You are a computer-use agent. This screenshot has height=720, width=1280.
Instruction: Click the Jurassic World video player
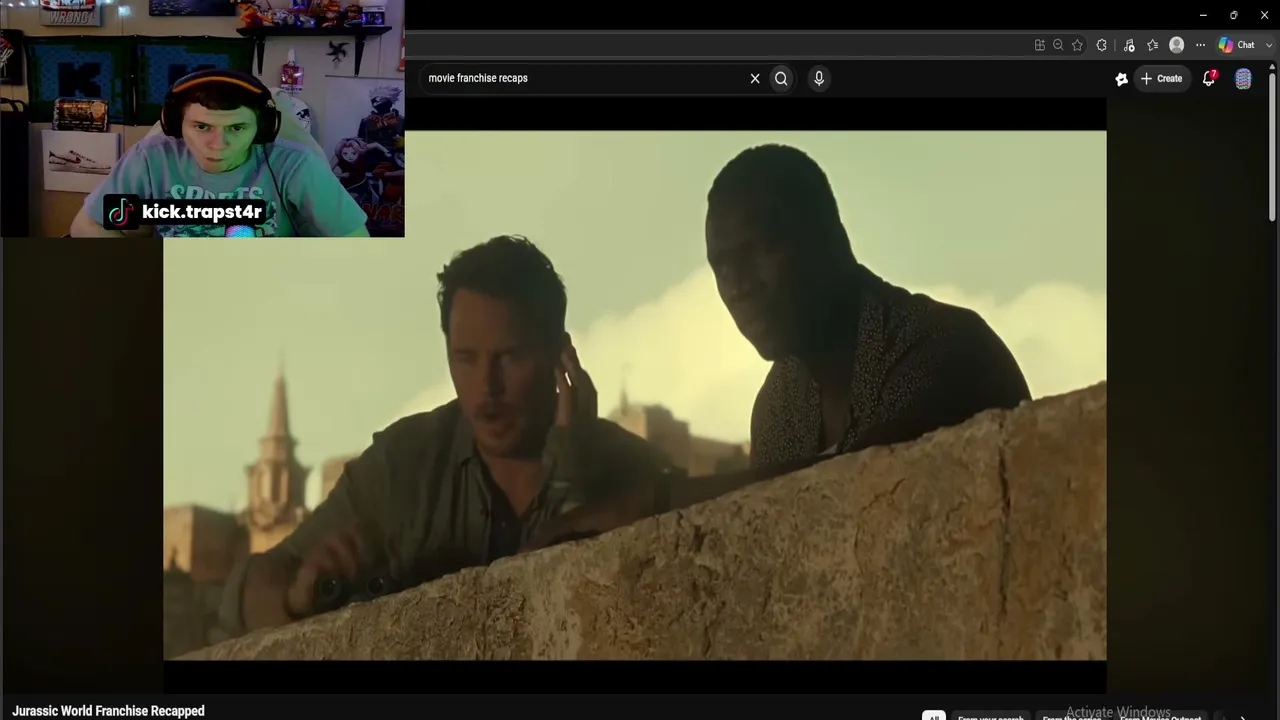click(x=635, y=395)
